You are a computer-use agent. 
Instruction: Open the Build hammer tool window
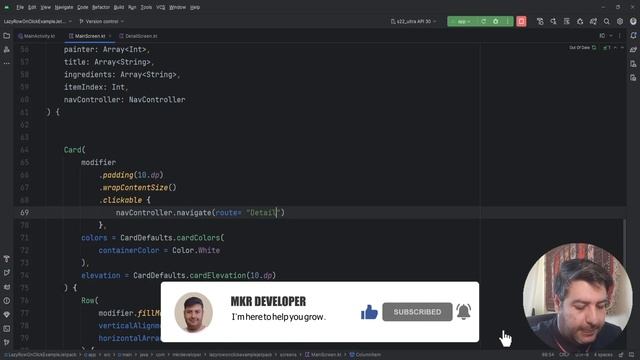(7, 259)
